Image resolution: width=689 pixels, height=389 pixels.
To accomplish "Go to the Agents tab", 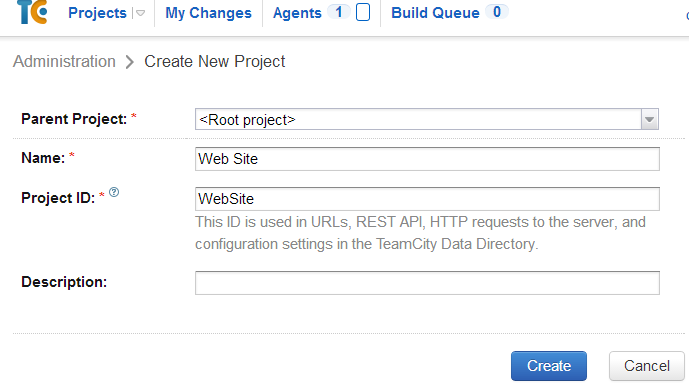I will coord(297,13).
